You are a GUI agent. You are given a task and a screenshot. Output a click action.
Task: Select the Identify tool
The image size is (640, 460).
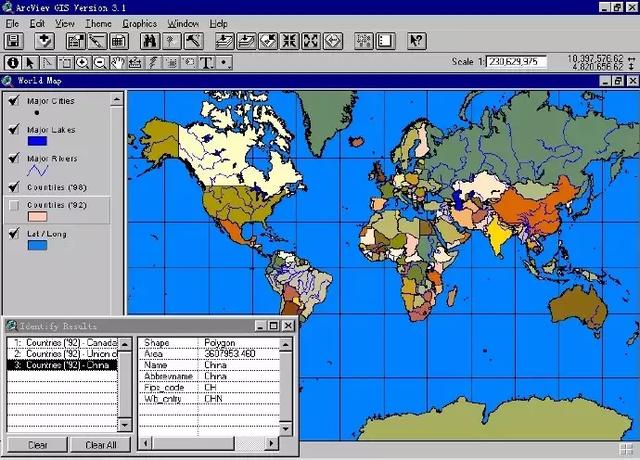click(x=12, y=62)
